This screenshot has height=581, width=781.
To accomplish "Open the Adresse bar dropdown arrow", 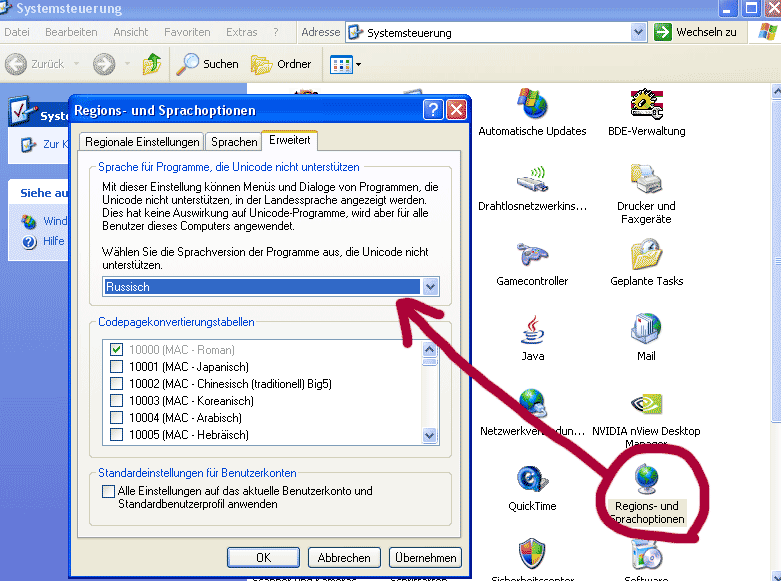I will 638,32.
